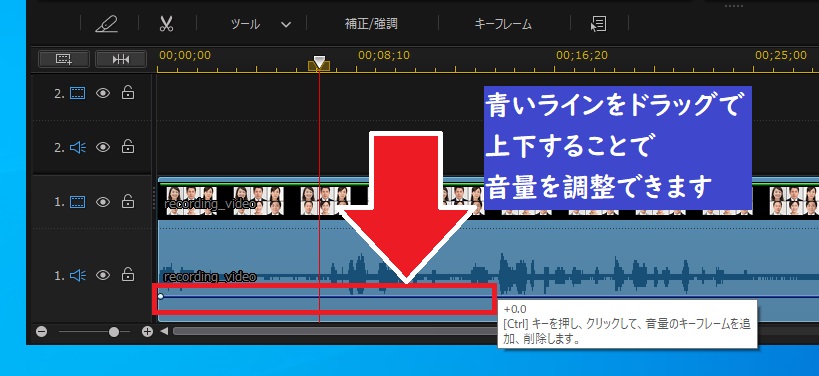819x376 pixels.
Task: Click the volume keyframe point at clip start
Action: coord(160,297)
